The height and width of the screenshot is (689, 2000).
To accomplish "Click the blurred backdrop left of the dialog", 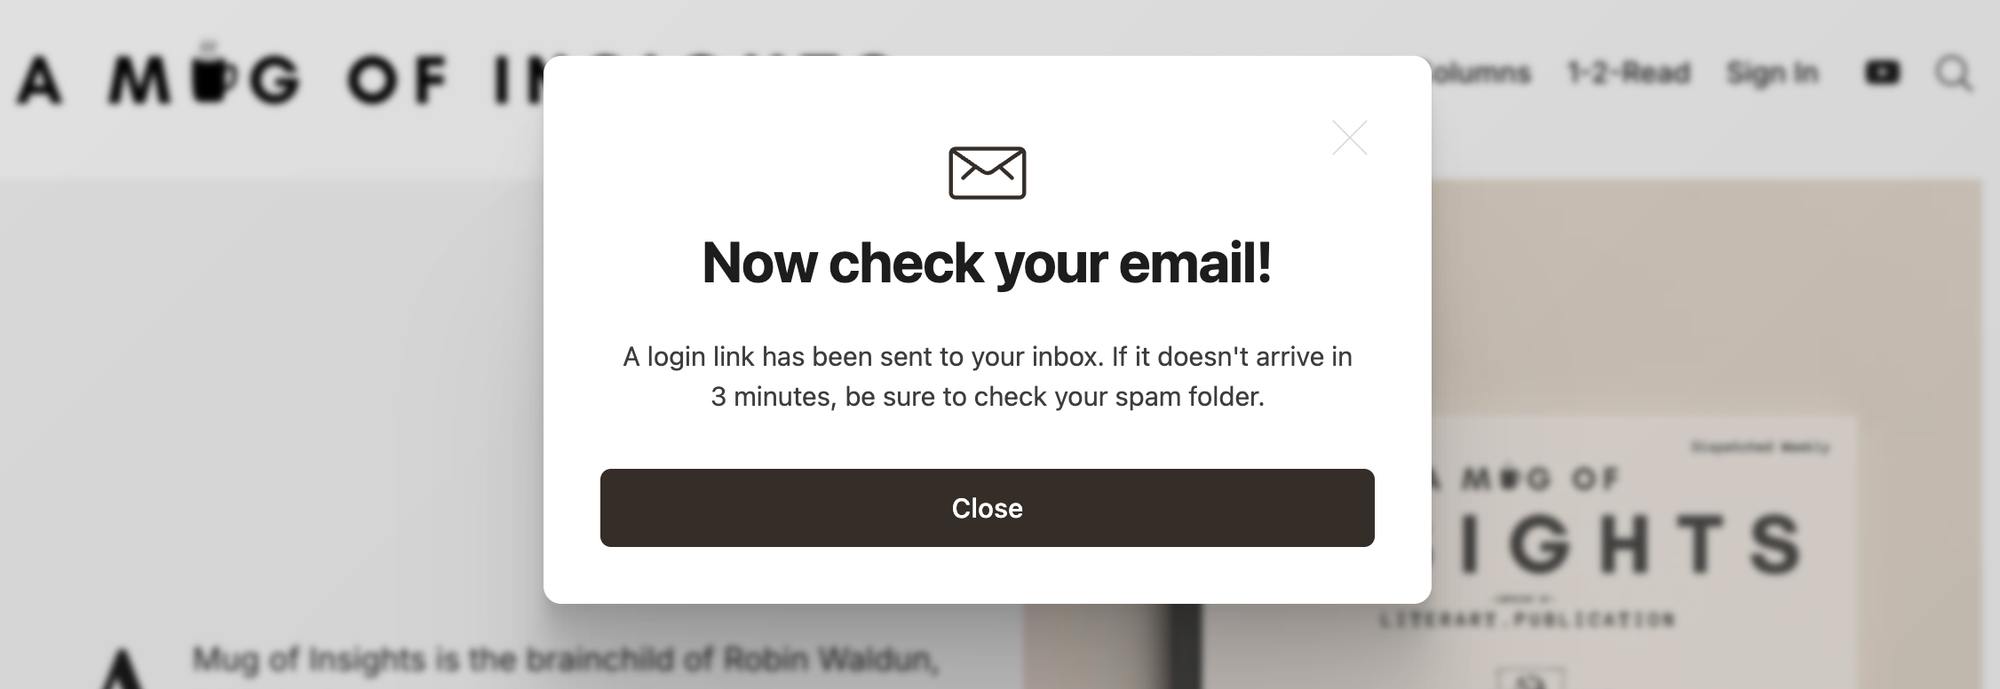I will [x=270, y=400].
